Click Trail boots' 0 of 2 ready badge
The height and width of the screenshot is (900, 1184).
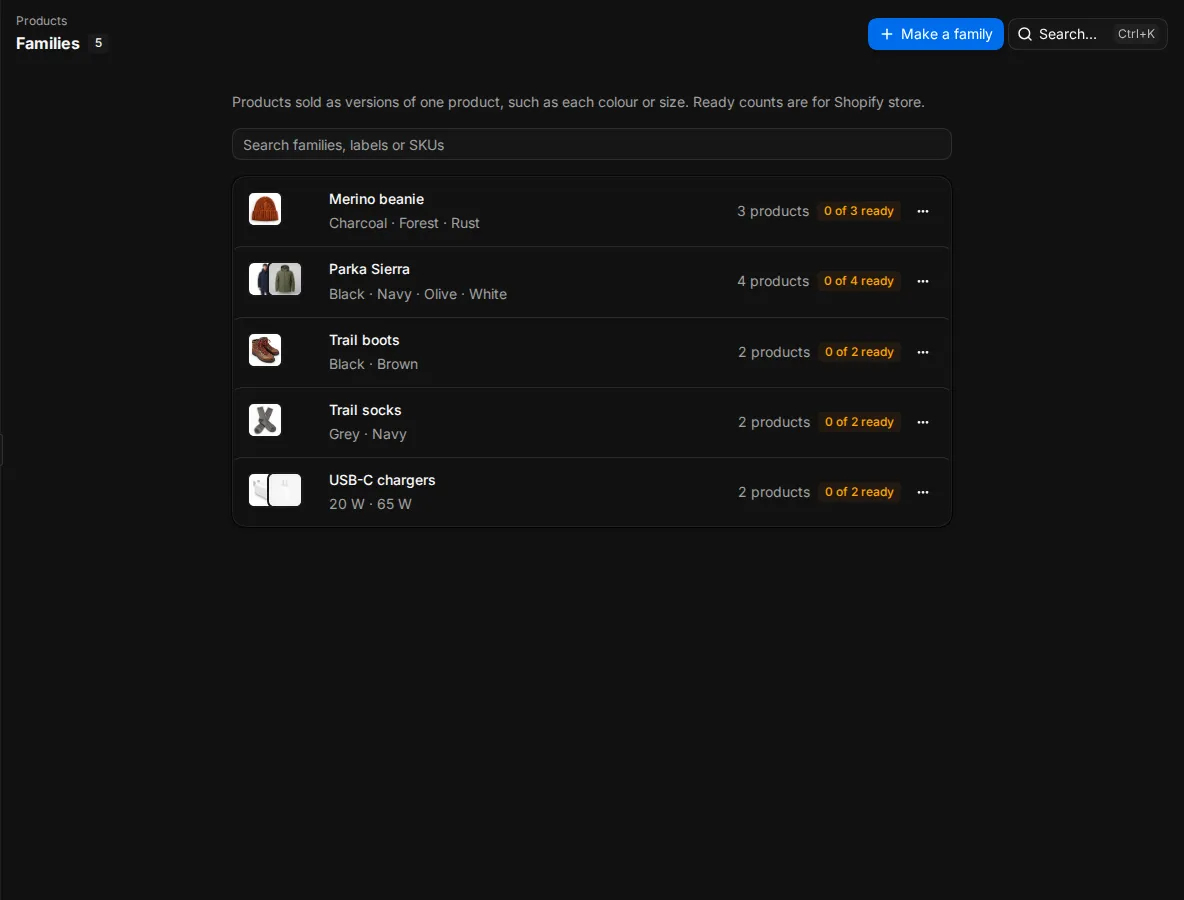(x=859, y=352)
